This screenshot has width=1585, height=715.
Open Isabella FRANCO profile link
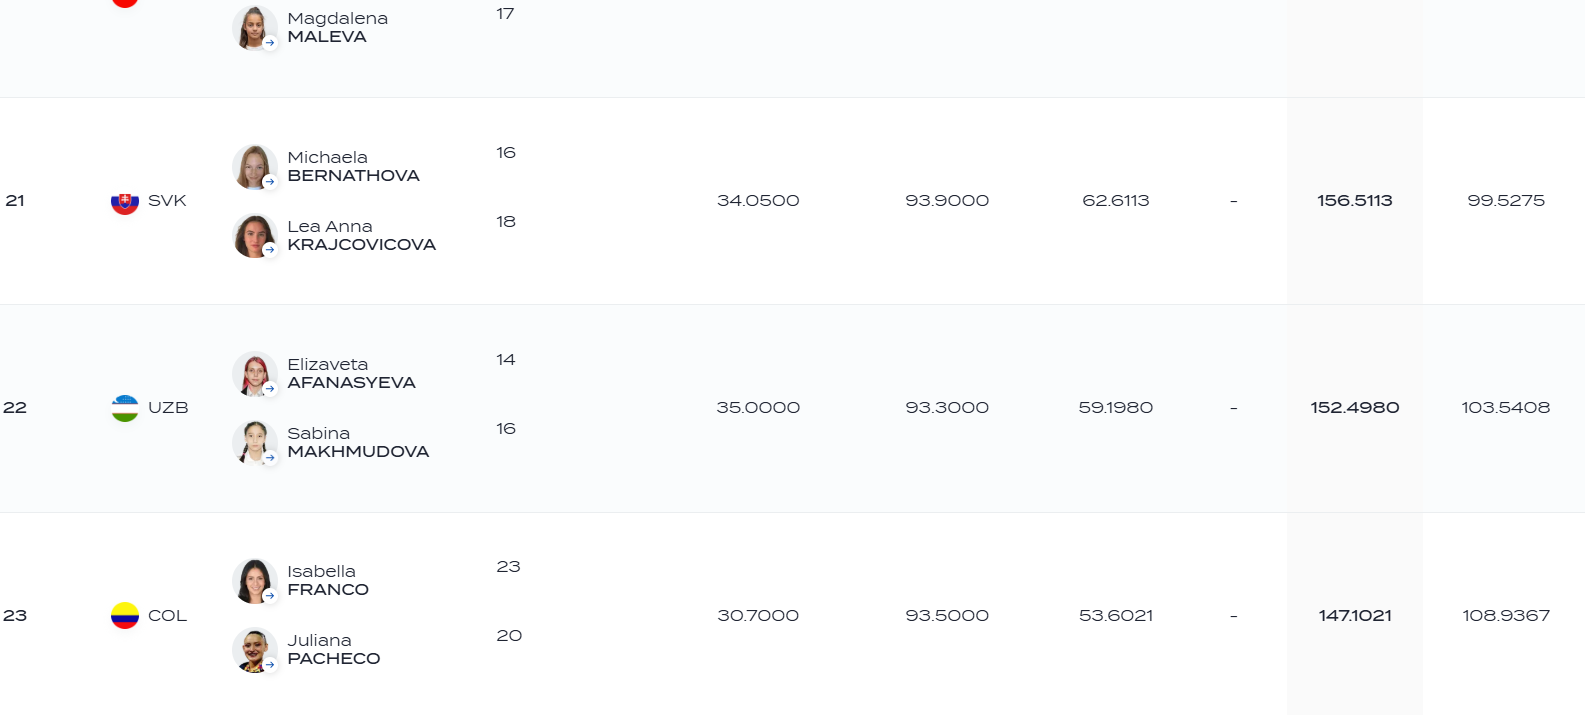[x=328, y=581]
